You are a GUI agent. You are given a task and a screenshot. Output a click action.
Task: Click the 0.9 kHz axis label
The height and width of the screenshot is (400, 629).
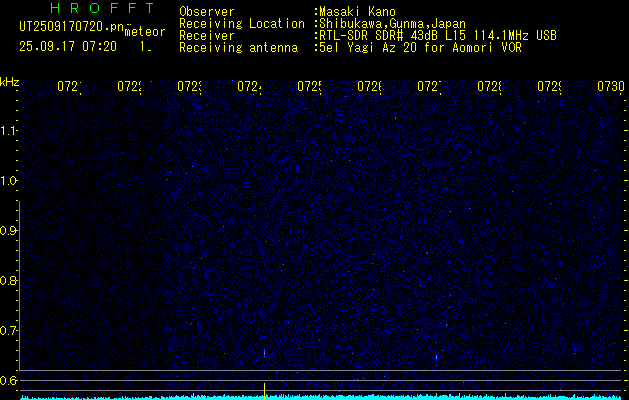[x=8, y=231]
